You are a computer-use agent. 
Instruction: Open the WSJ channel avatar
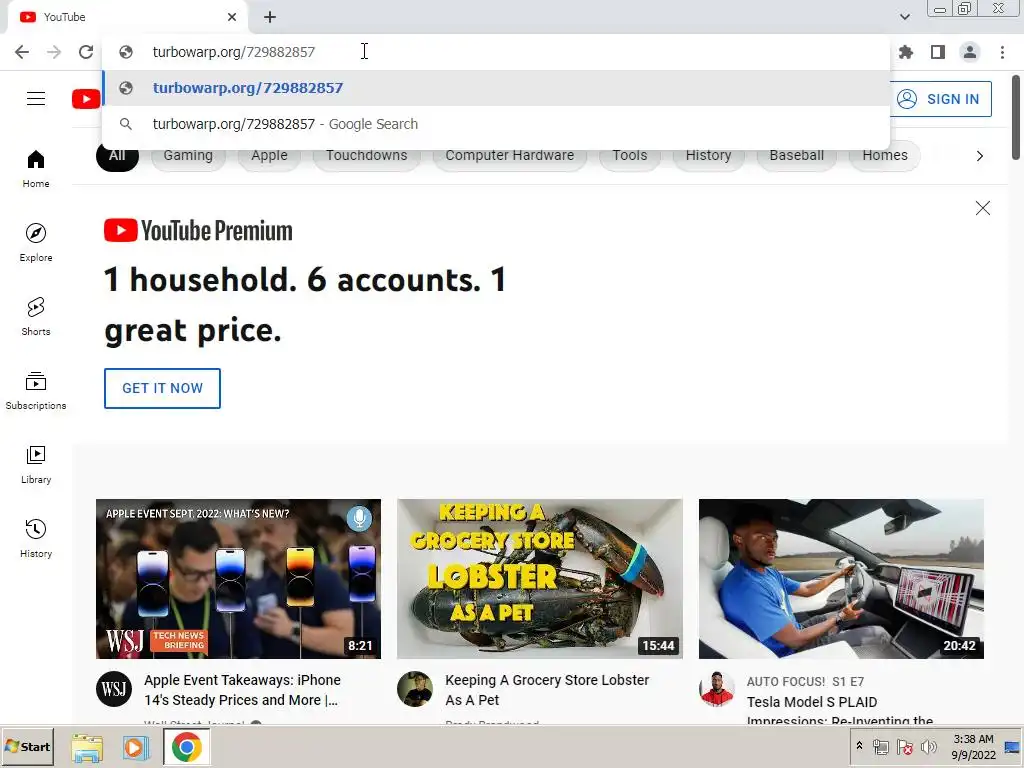(114, 689)
